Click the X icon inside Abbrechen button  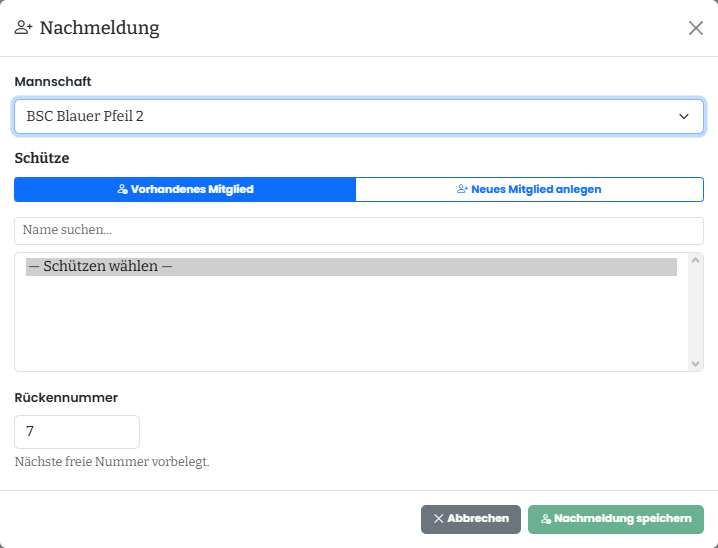(438, 518)
